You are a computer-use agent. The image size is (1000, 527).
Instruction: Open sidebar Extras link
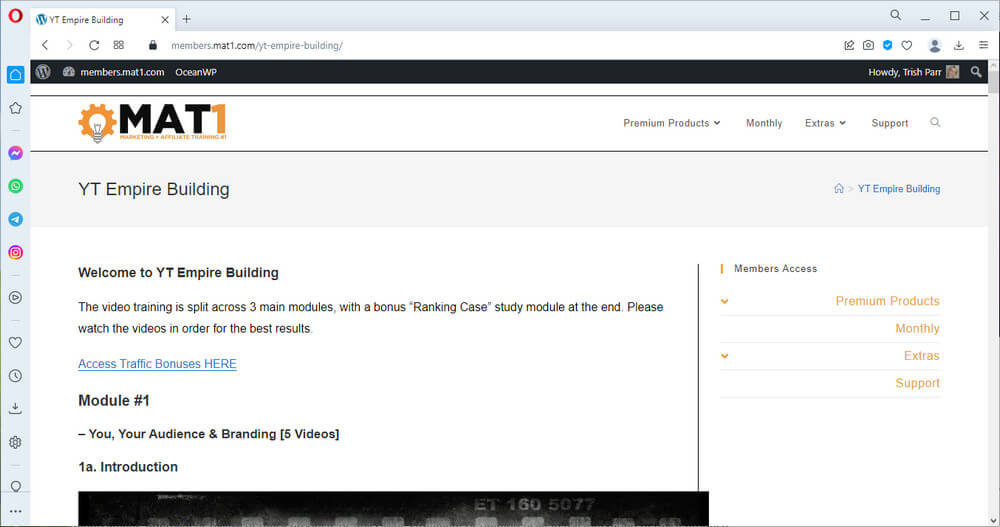pyautogui.click(x=922, y=356)
